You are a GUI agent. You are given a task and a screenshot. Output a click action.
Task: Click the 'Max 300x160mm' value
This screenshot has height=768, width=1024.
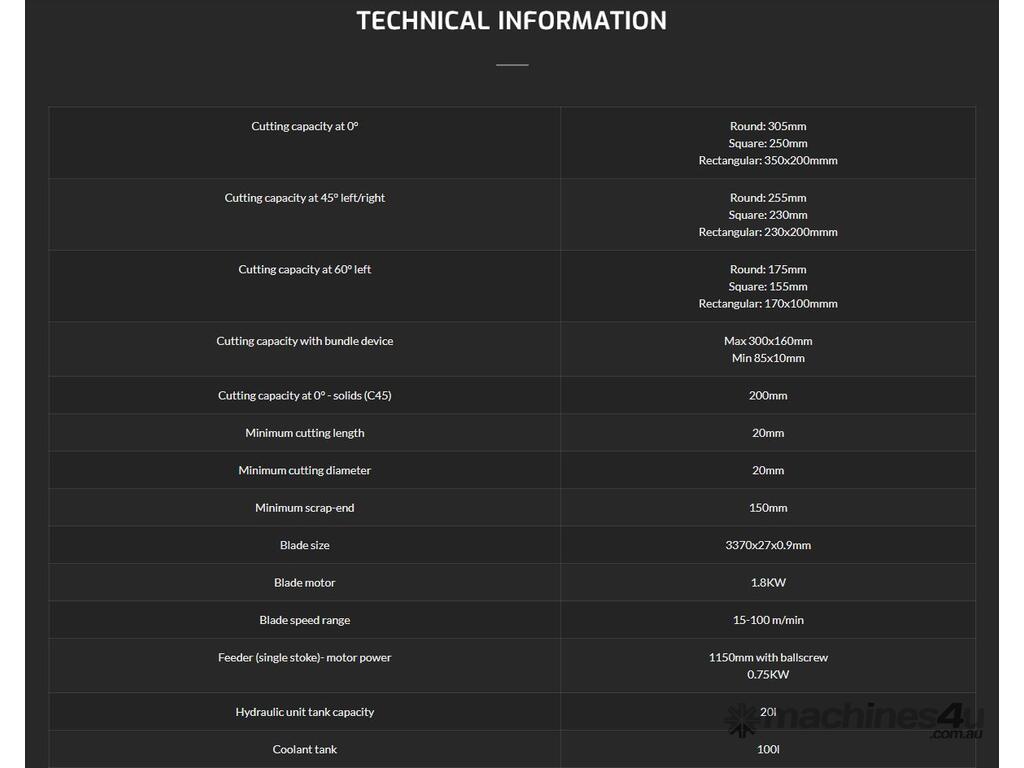pyautogui.click(x=768, y=341)
